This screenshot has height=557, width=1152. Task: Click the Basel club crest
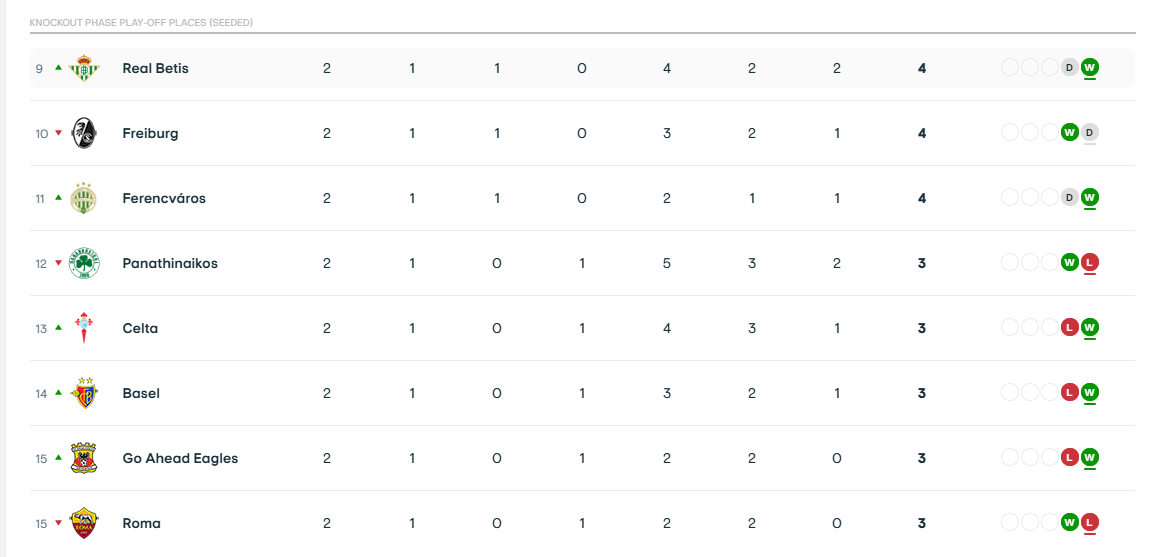(84, 393)
